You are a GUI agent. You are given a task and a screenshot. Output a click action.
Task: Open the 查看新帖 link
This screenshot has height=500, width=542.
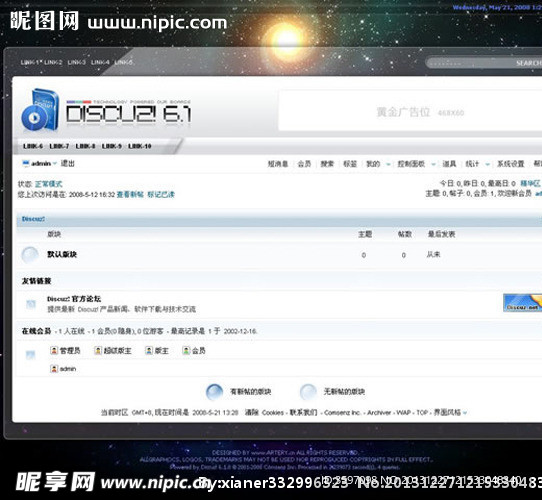(x=130, y=194)
